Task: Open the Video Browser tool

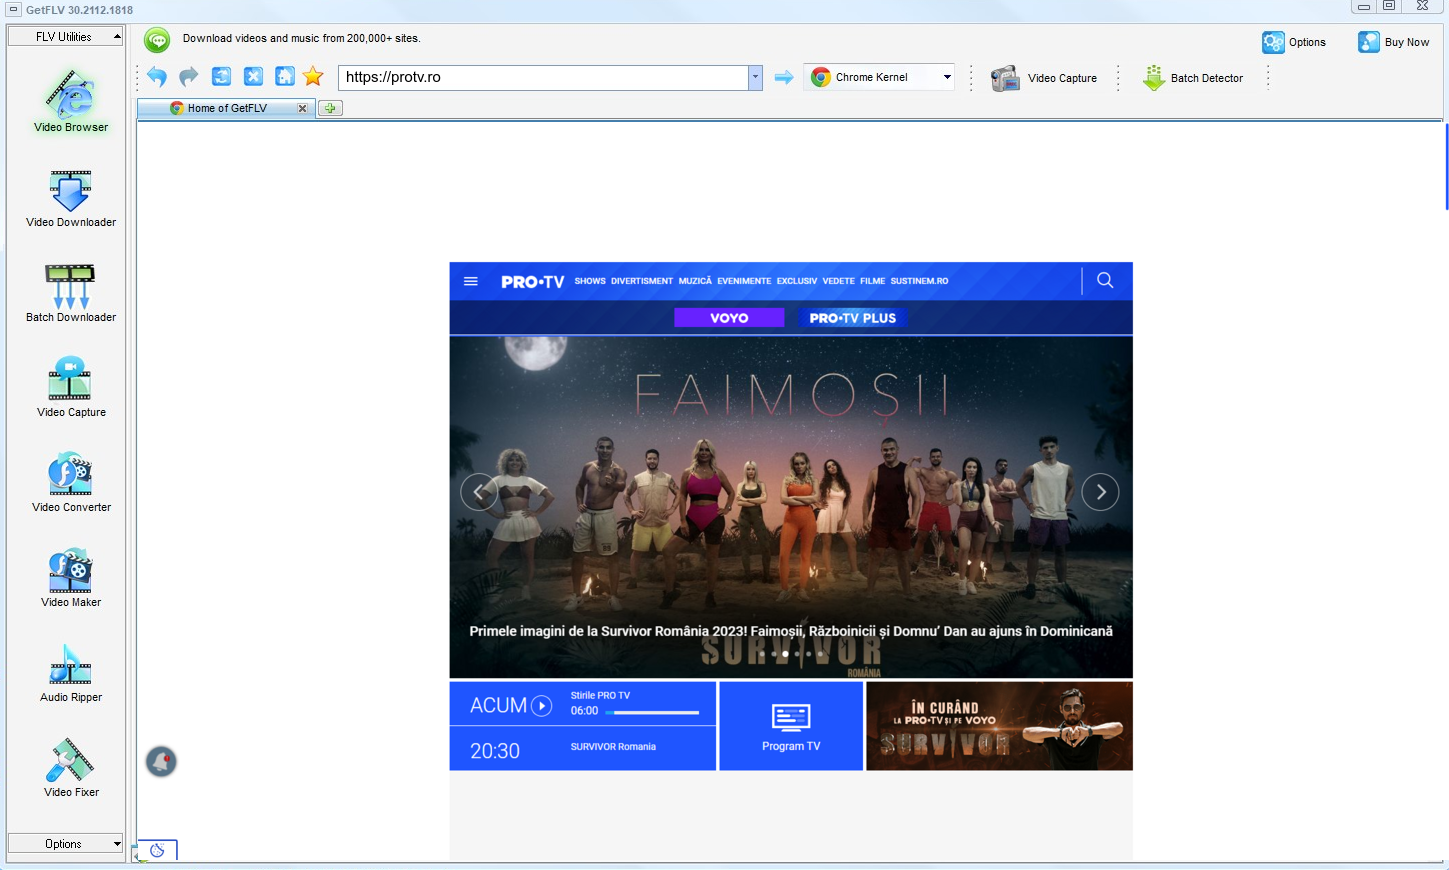Action: [x=70, y=100]
